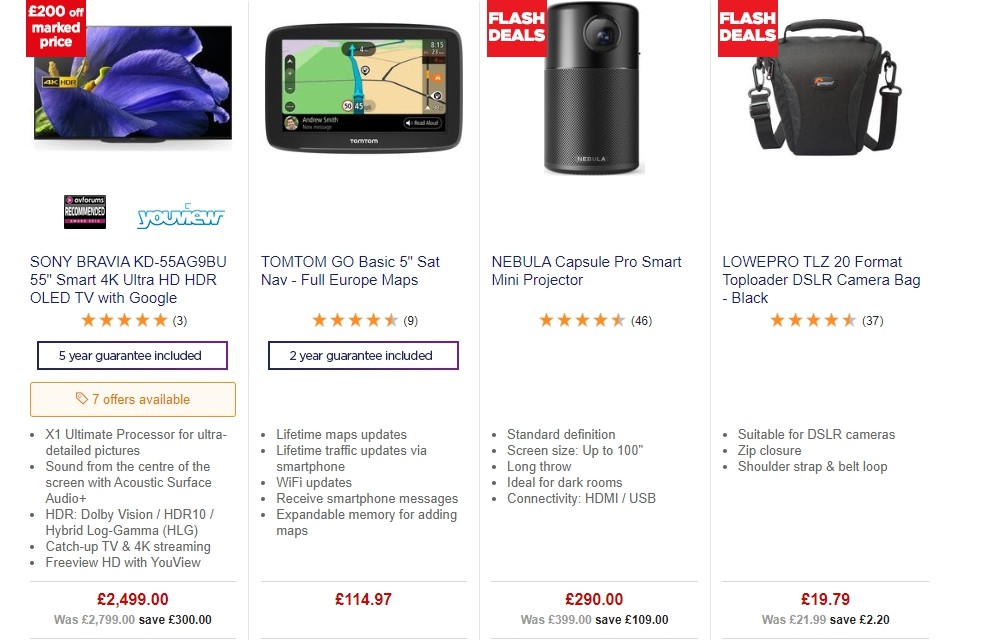Viewport: 981px width, 640px height.
Task: Open the NEBULA Capsule Pro Mini Projector listing
Action: 586,271
